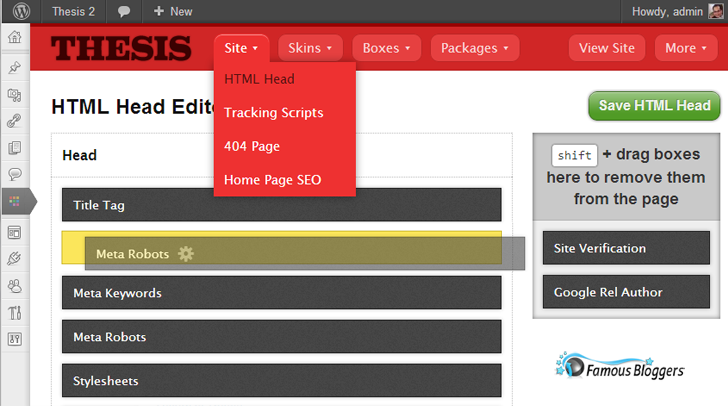Click gear icon on dragged Meta Robots
728x406 pixels.
point(186,254)
